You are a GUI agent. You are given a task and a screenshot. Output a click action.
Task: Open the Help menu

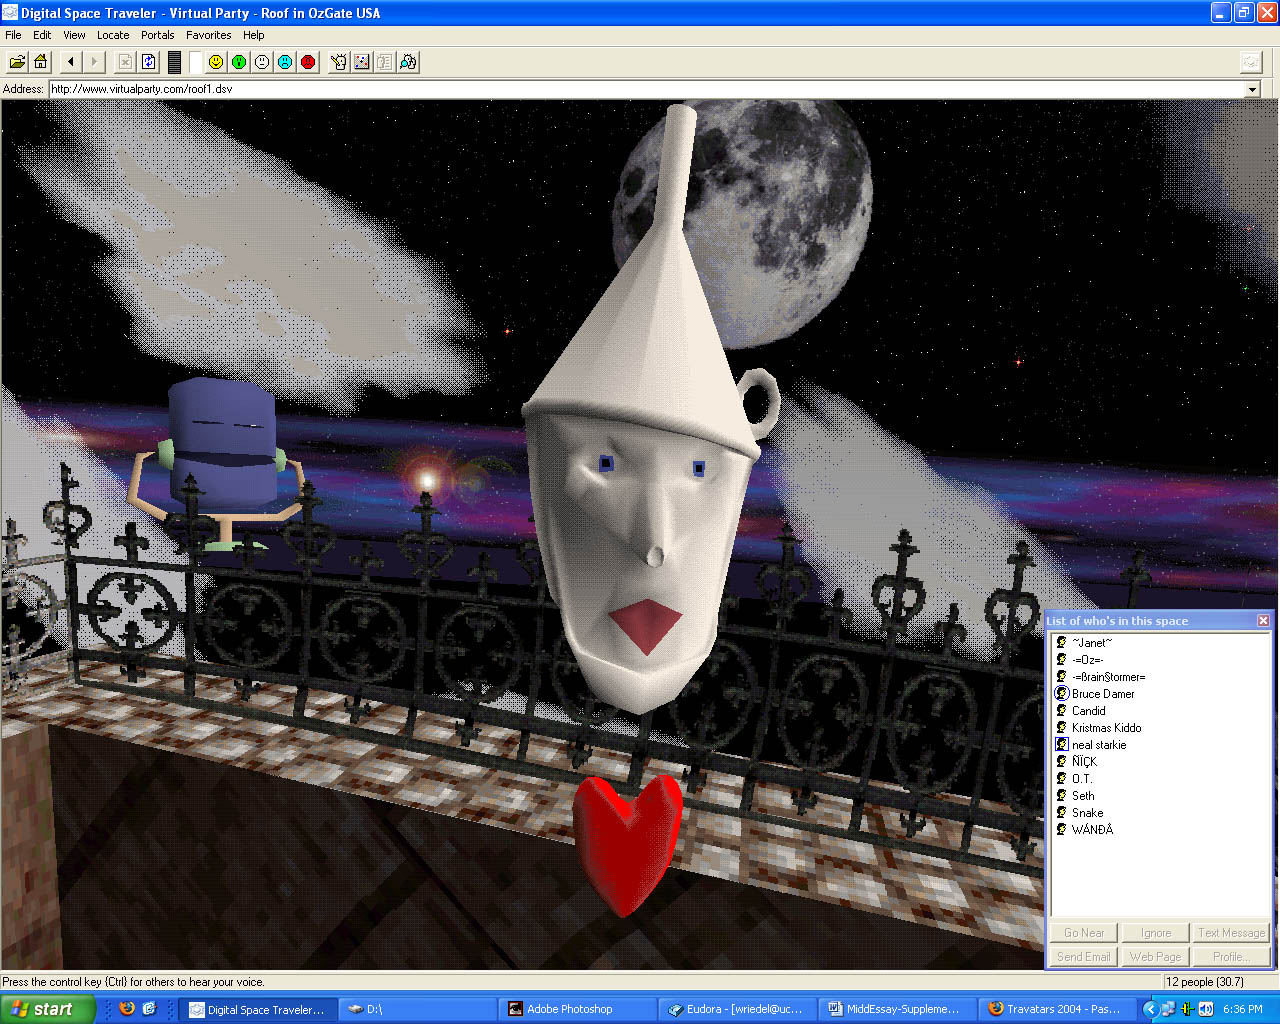coord(254,35)
